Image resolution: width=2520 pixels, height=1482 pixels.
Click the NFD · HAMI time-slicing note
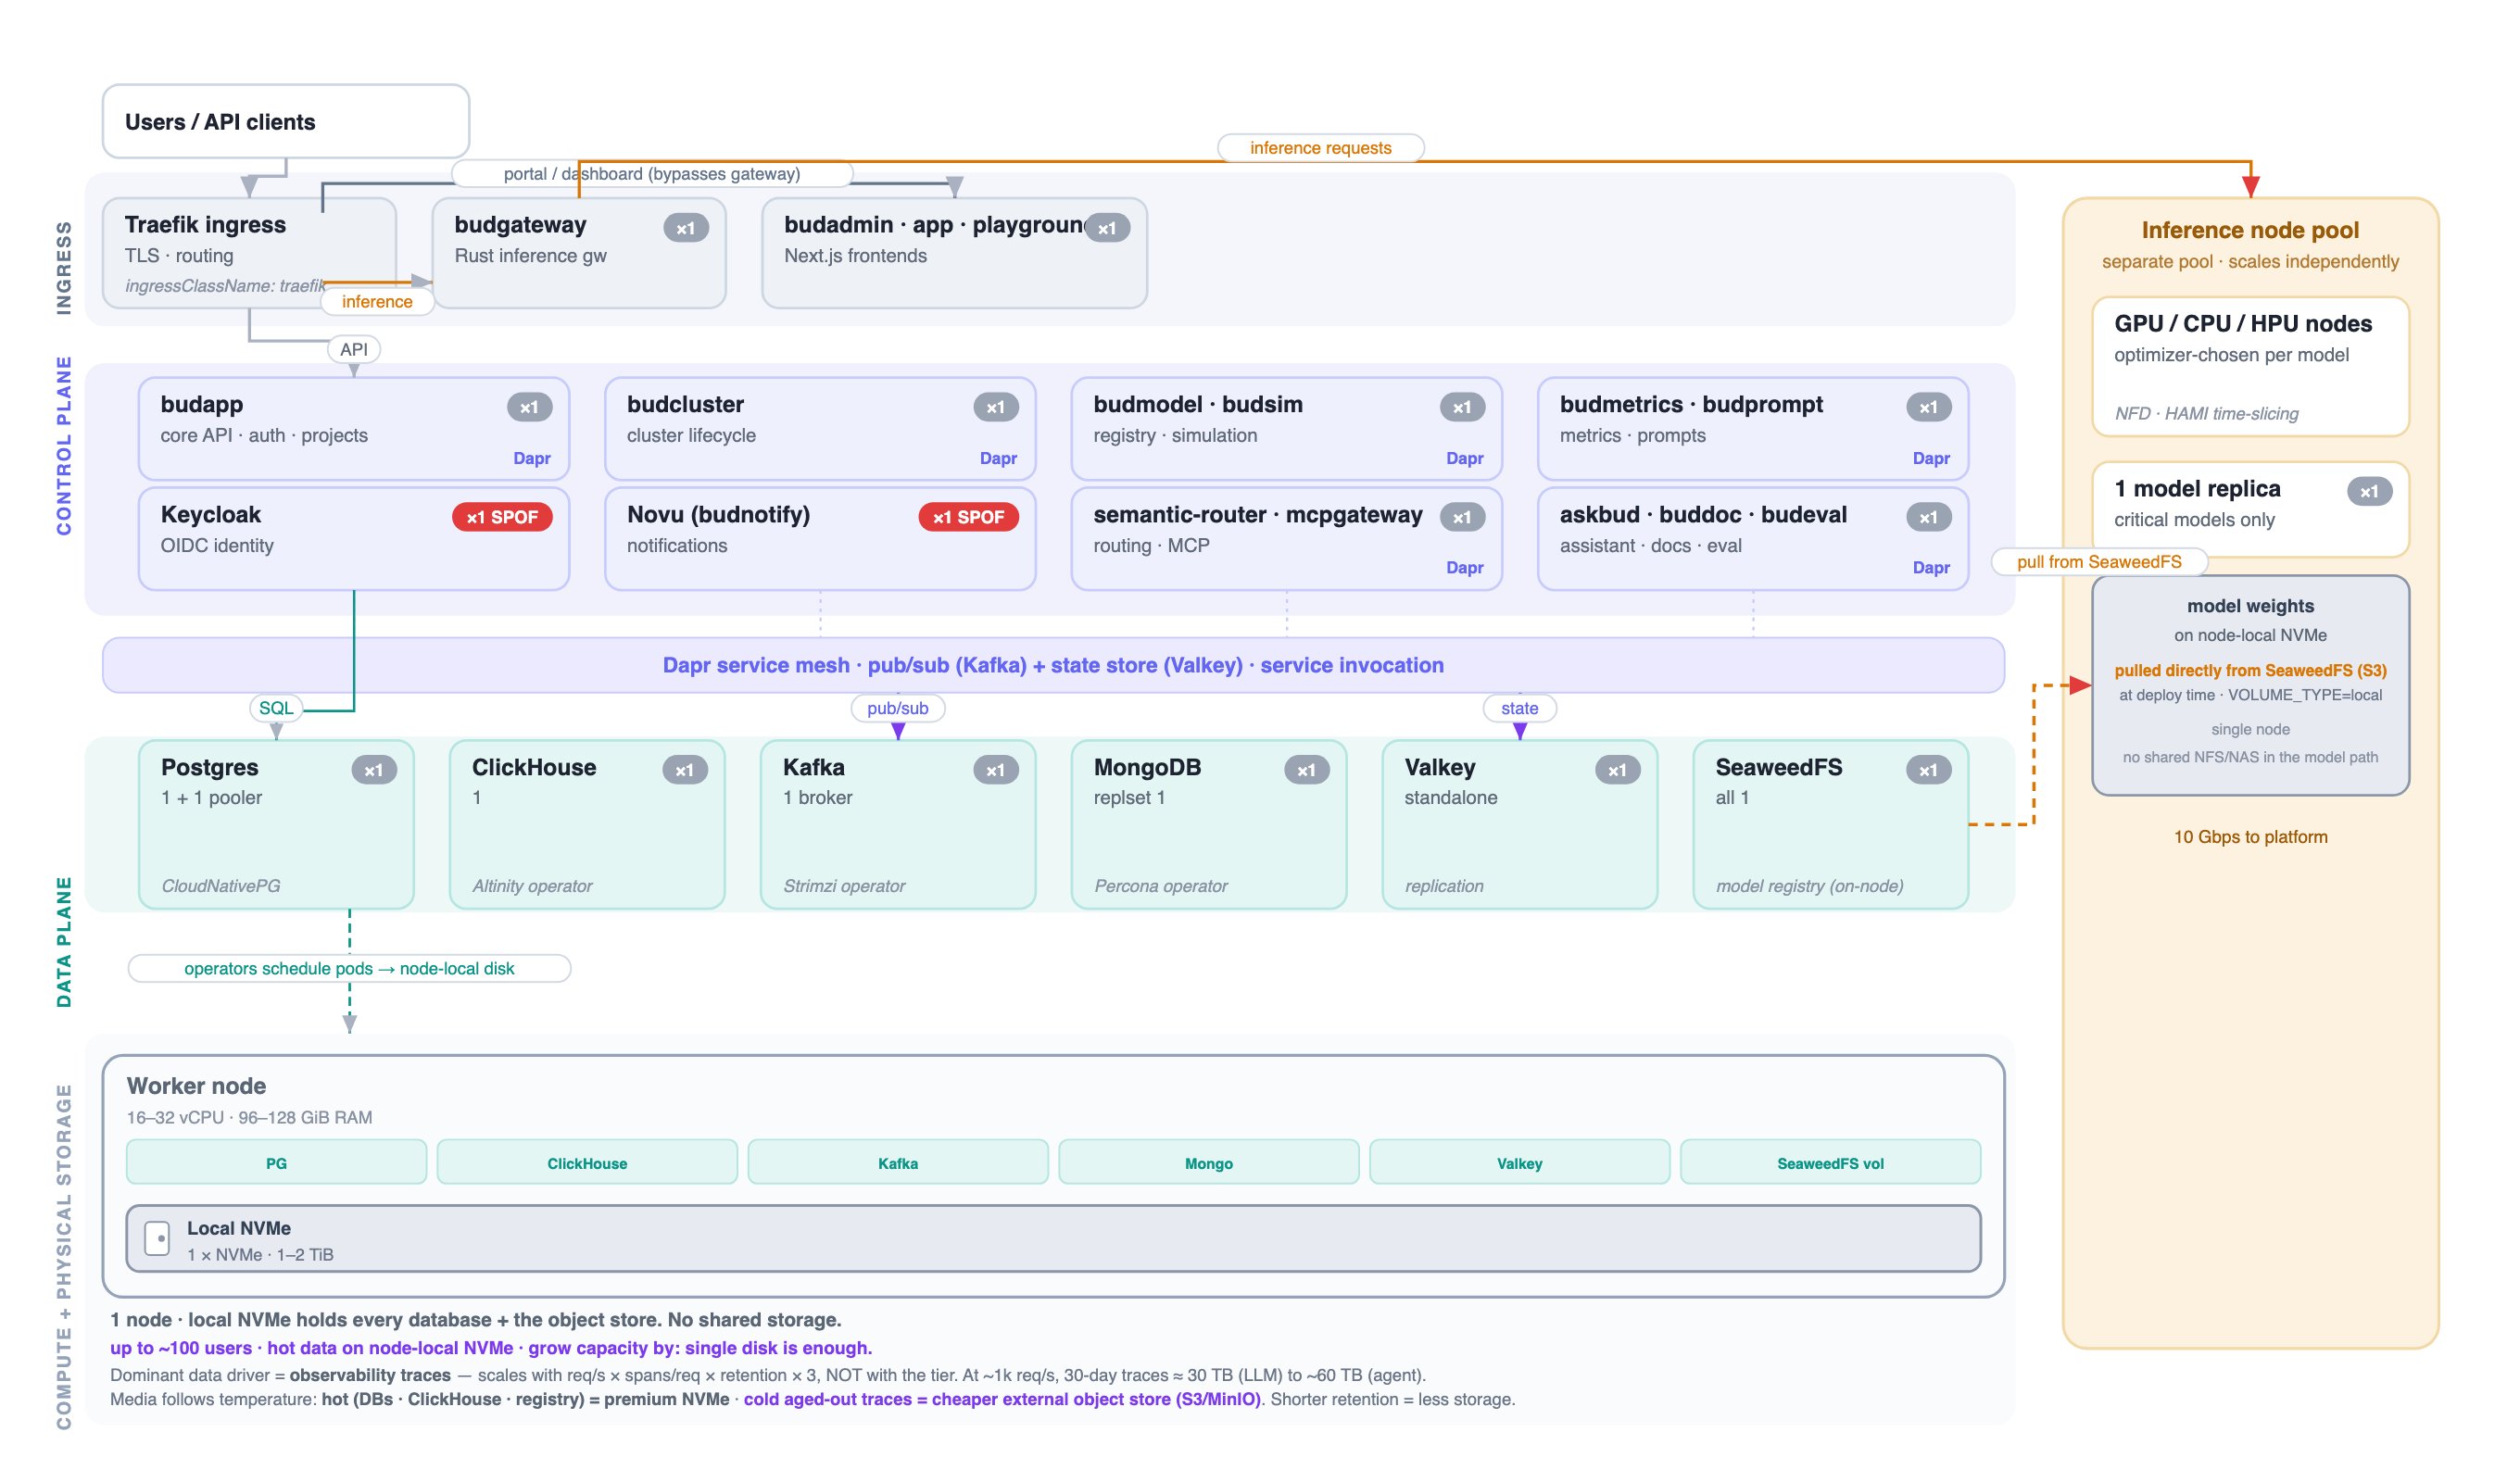[x=2206, y=413]
